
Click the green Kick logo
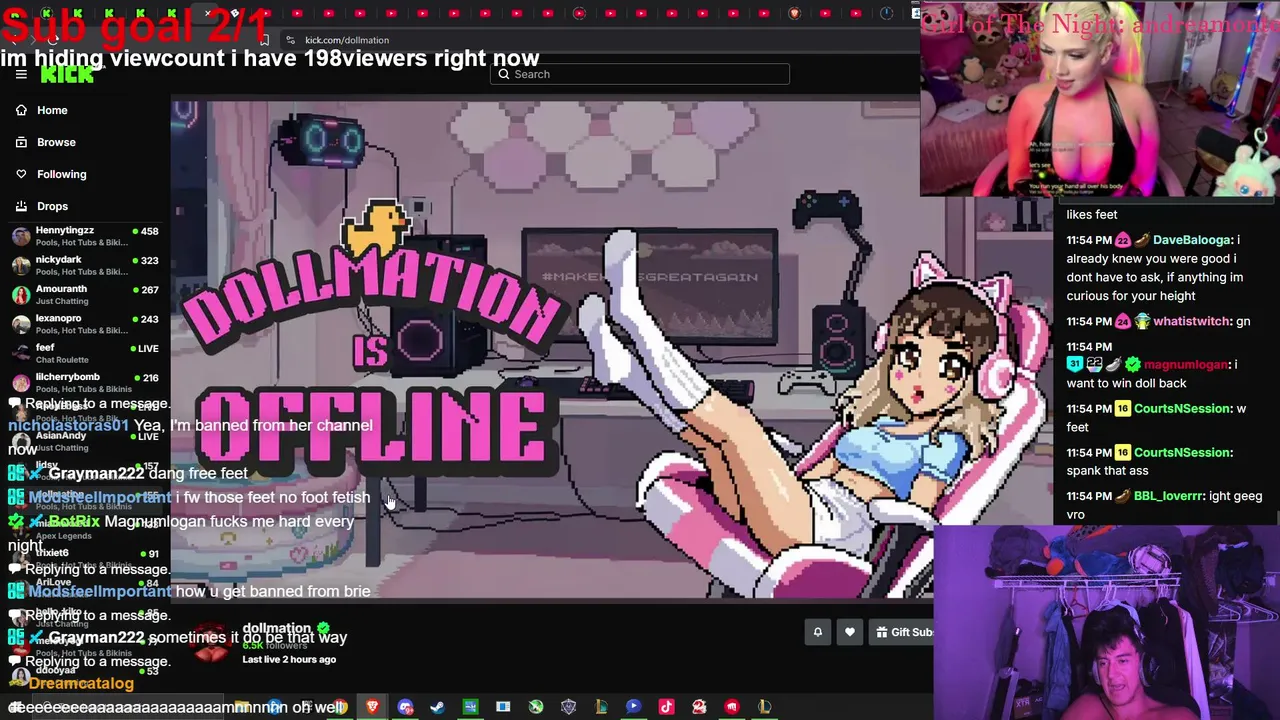tap(67, 75)
